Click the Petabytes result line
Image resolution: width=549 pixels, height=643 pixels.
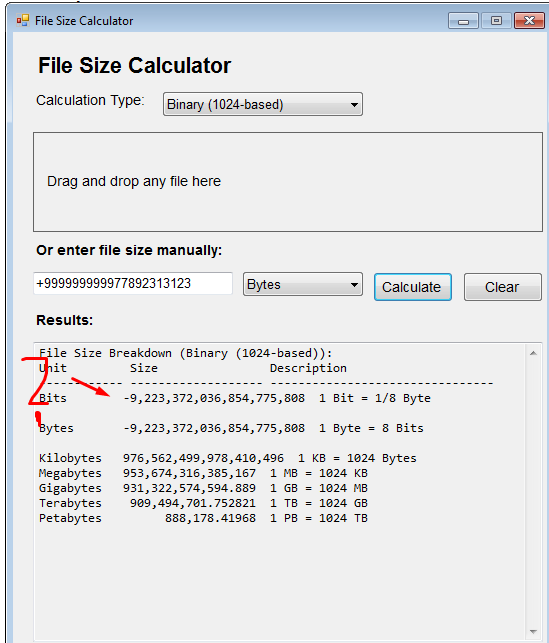tap(203, 518)
